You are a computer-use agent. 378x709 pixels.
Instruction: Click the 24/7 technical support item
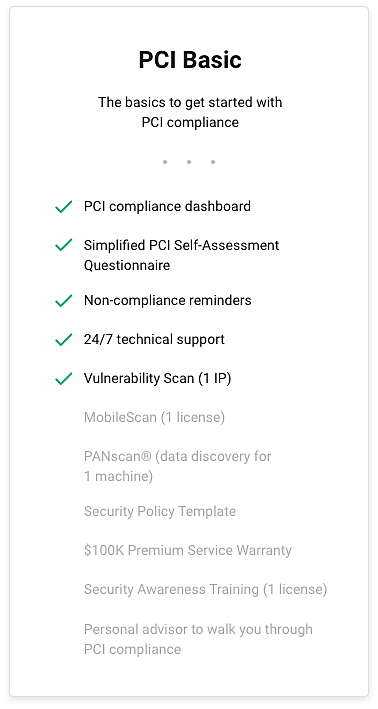[x=154, y=340]
